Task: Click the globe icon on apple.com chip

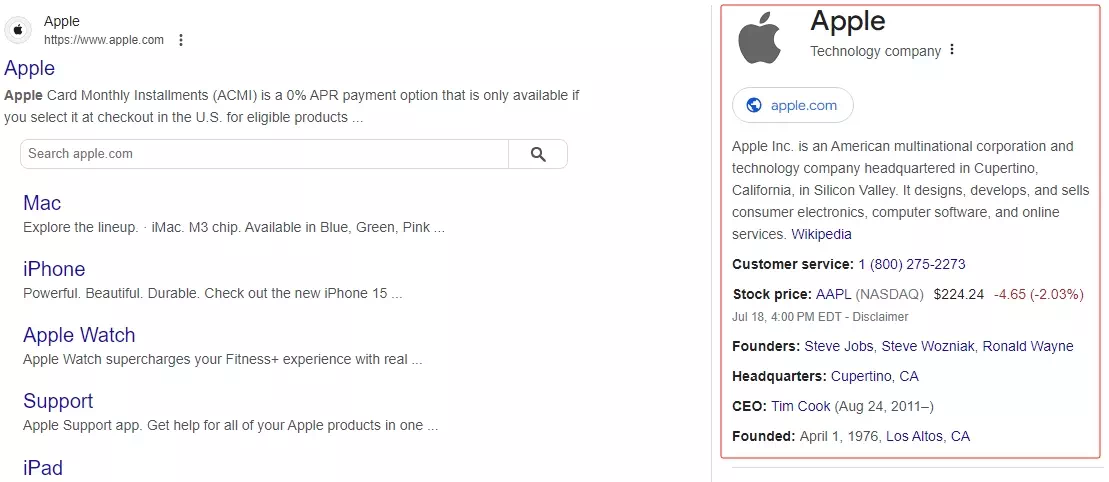Action: [754, 105]
